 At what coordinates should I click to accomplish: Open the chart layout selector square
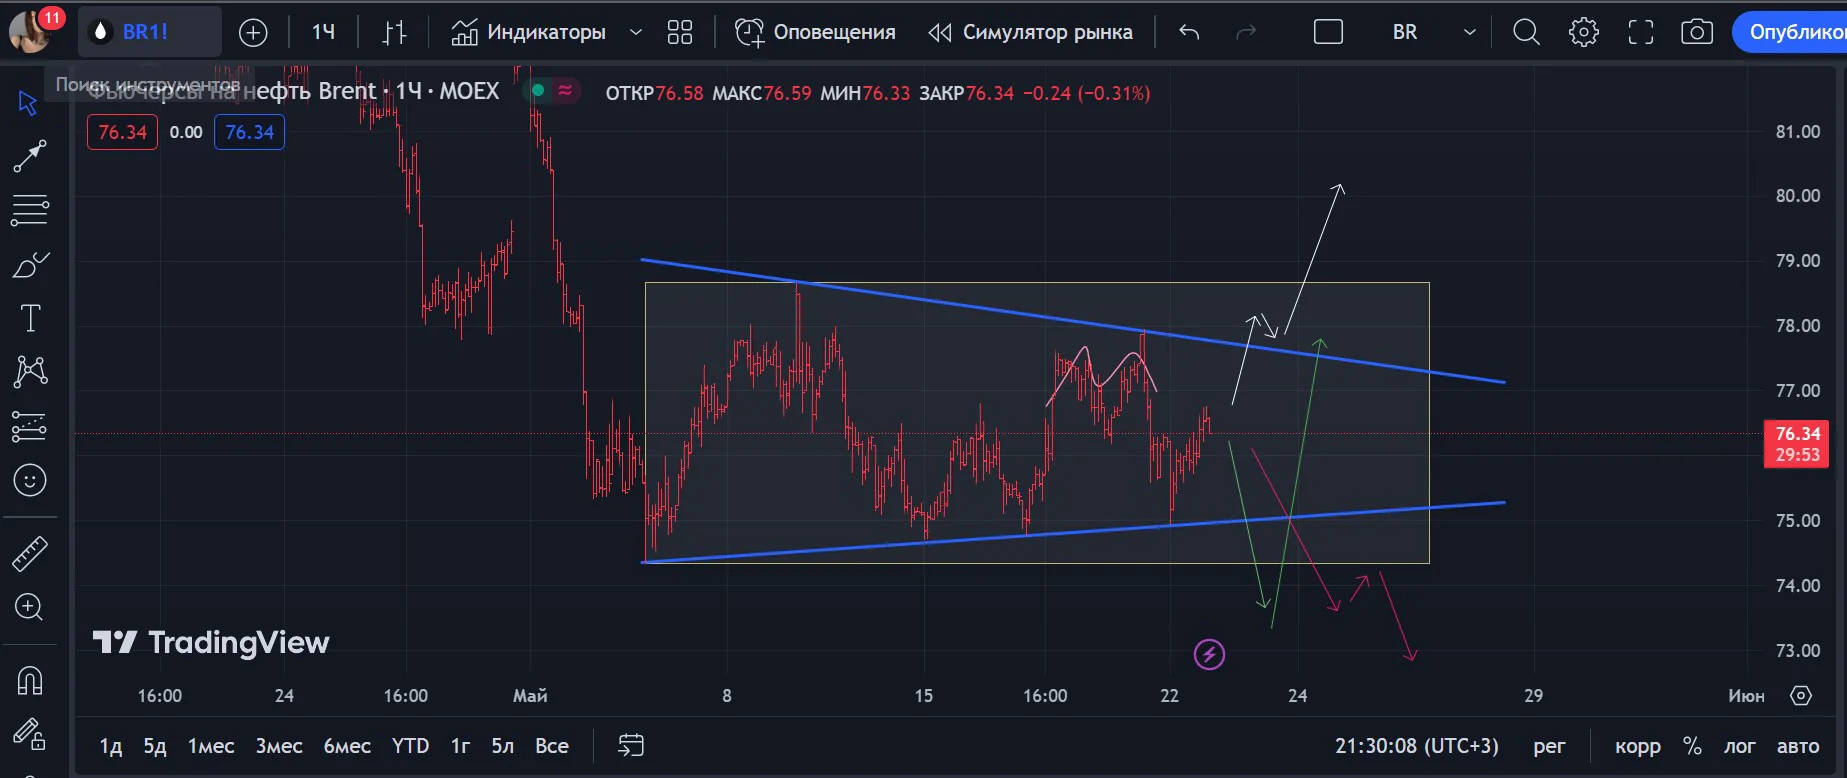(1328, 33)
